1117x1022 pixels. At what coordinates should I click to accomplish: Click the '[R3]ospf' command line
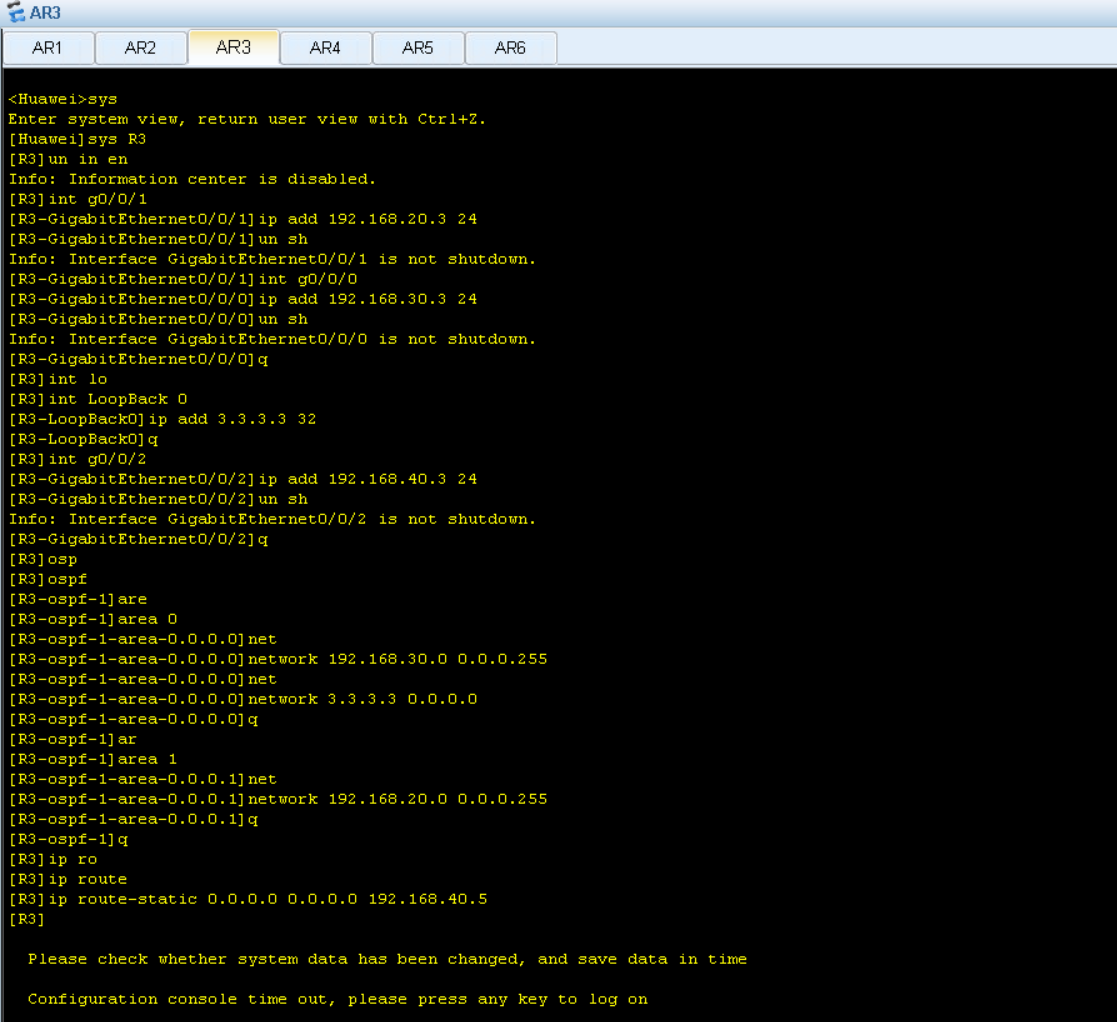click(48, 579)
